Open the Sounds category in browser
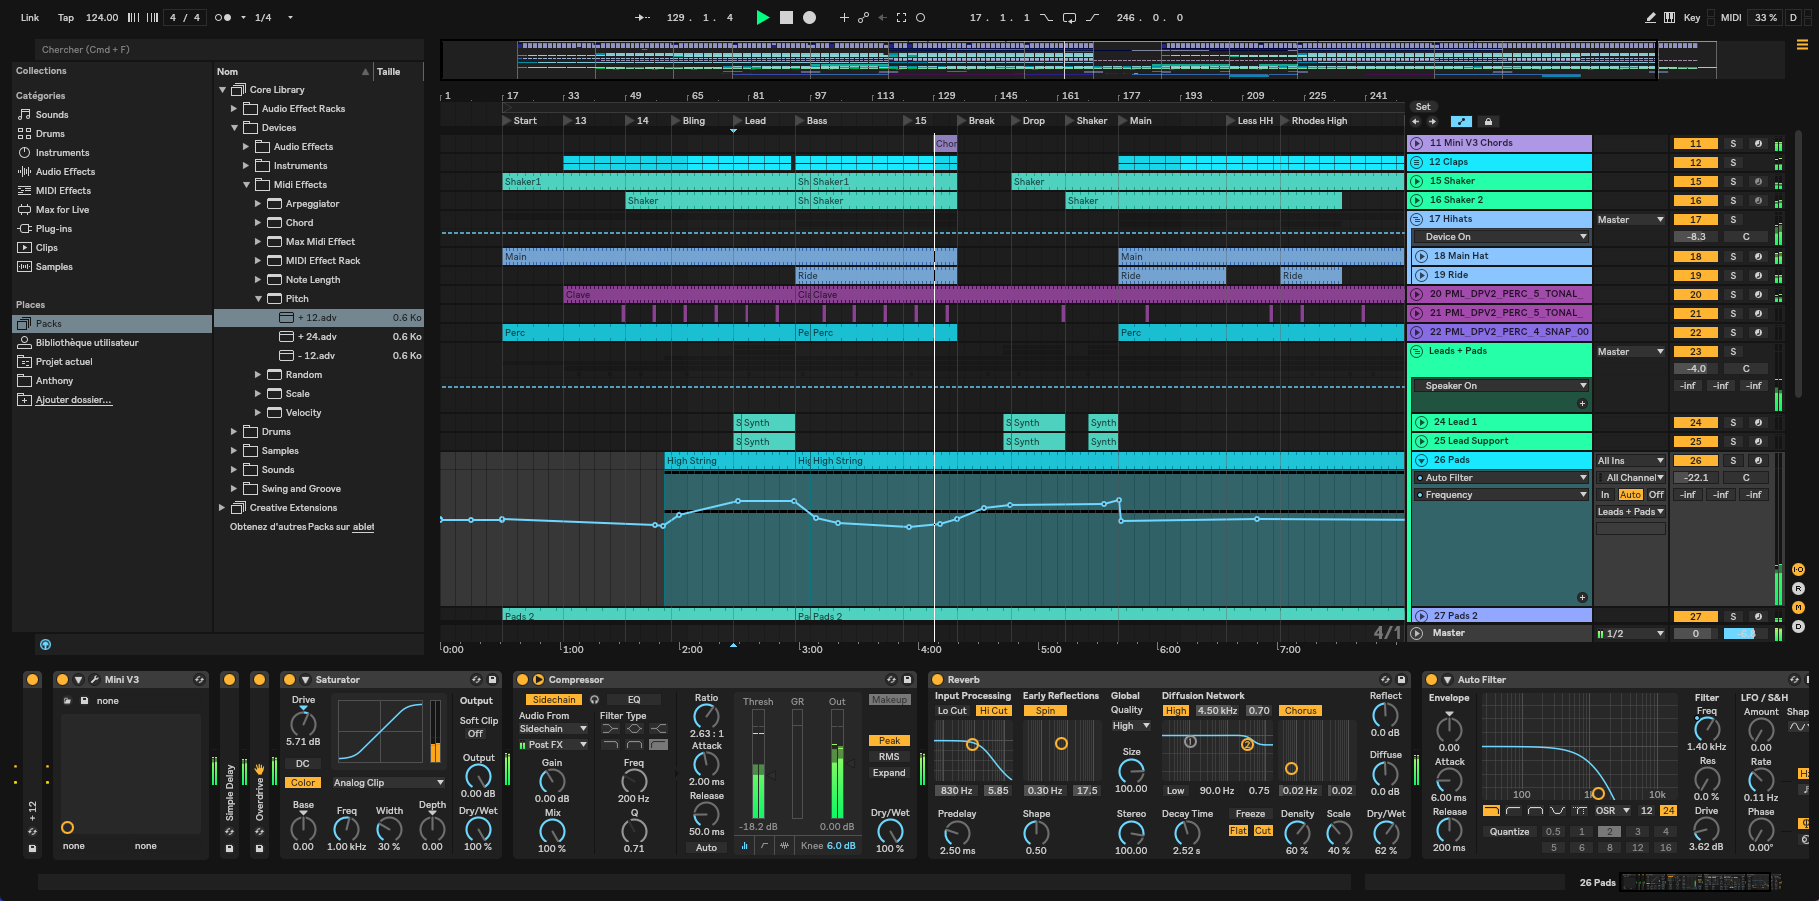 (52, 115)
